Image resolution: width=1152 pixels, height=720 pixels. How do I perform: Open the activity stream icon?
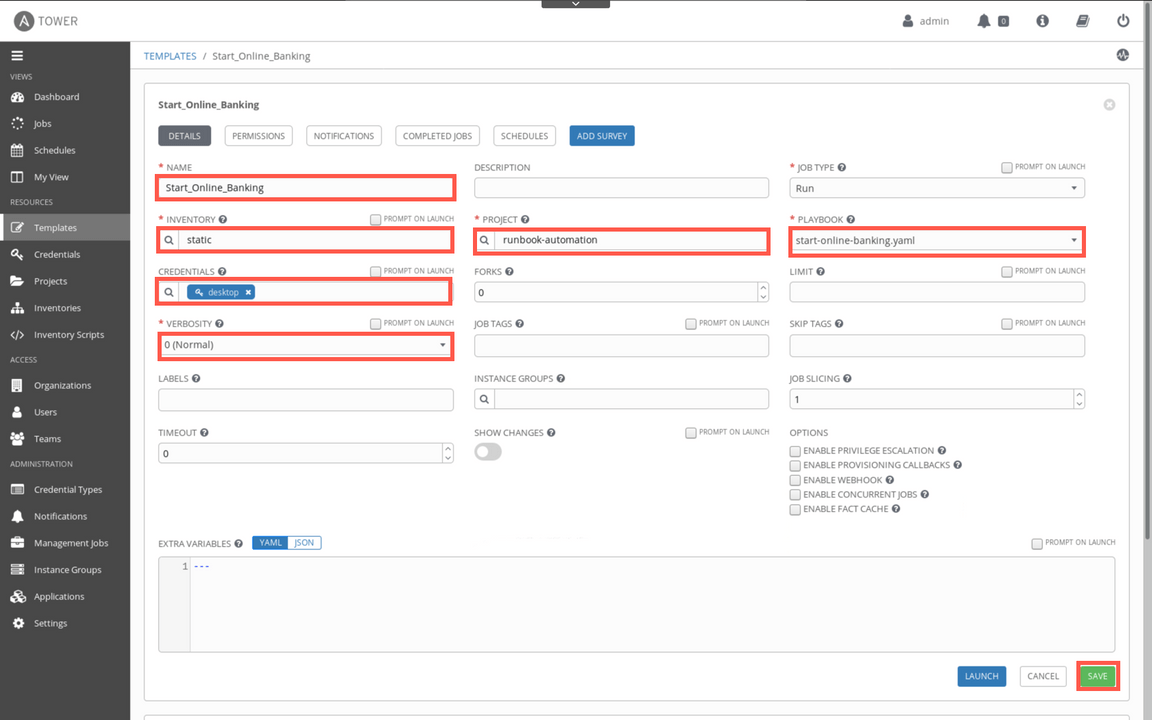[x=1122, y=55]
